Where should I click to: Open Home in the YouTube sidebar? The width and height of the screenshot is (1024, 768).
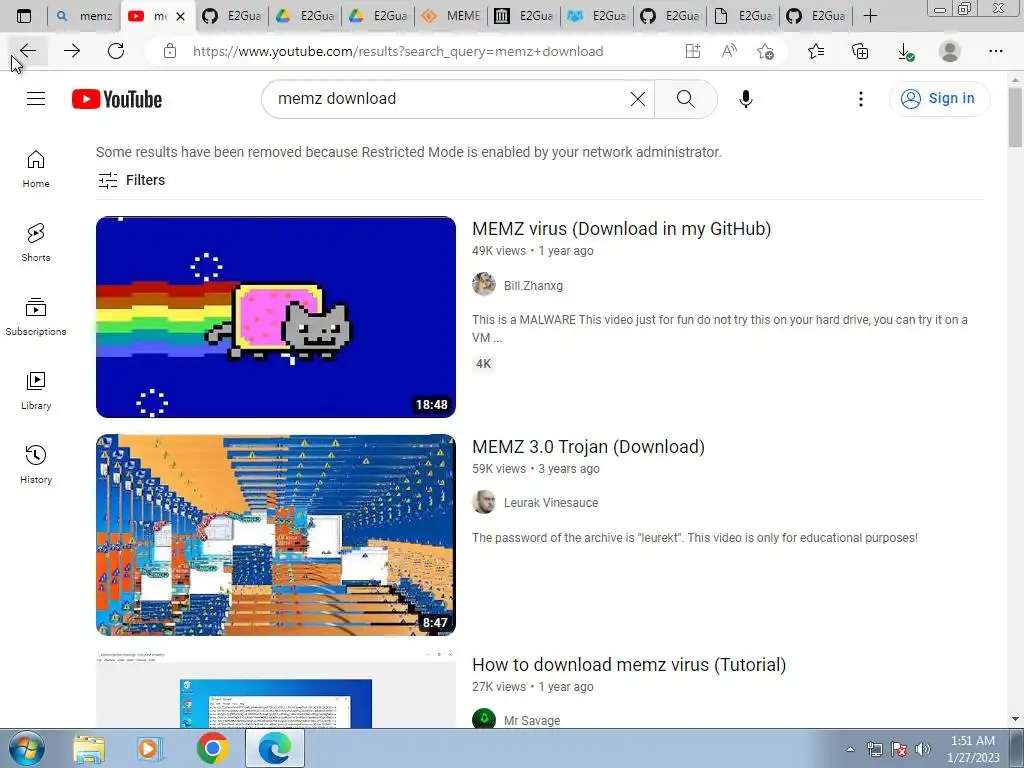[36, 169]
